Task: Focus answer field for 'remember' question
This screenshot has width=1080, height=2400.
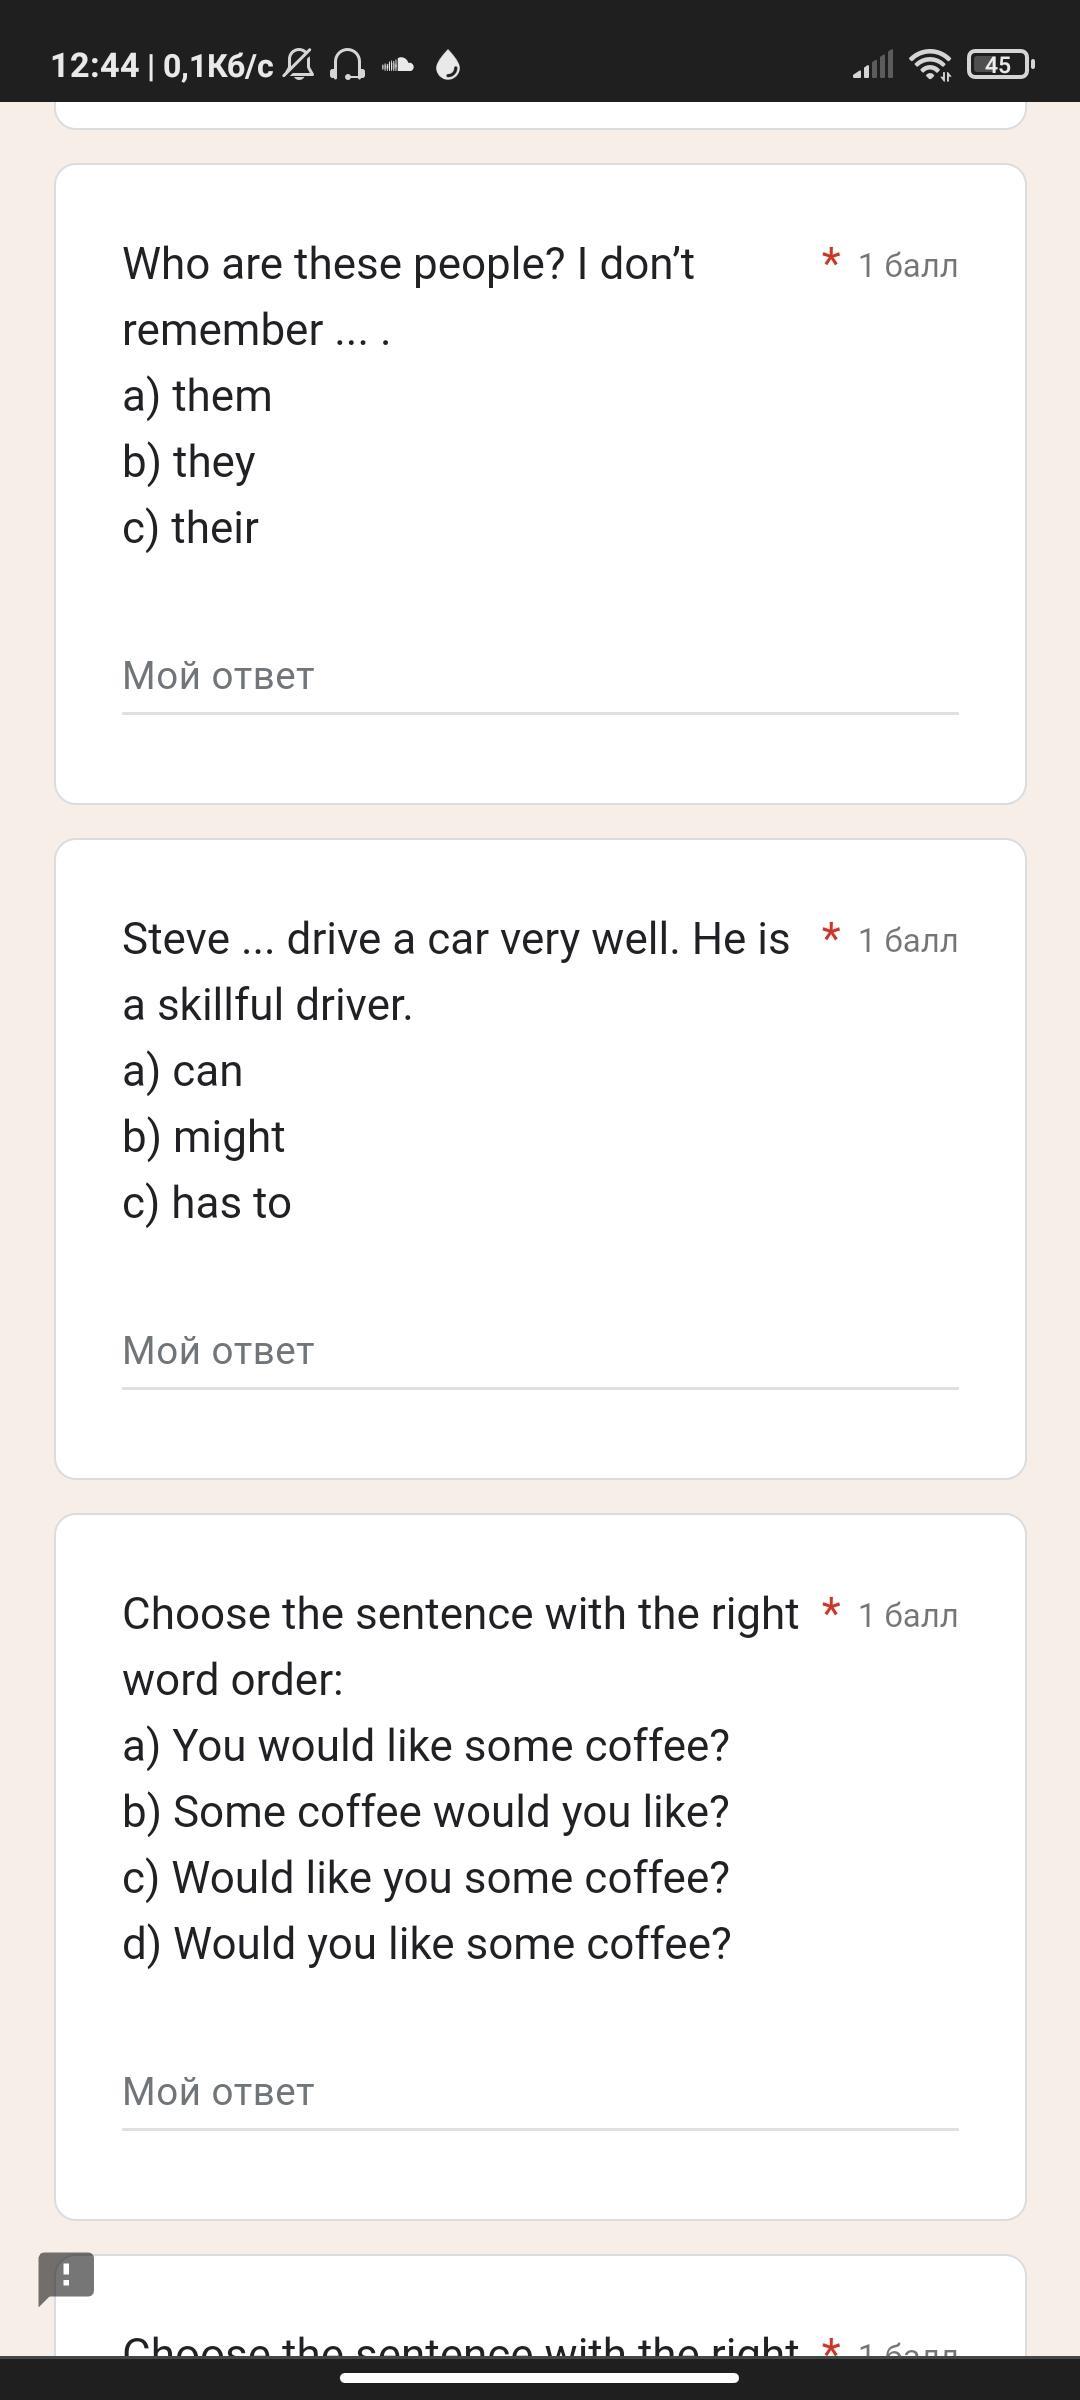Action: click(540, 677)
